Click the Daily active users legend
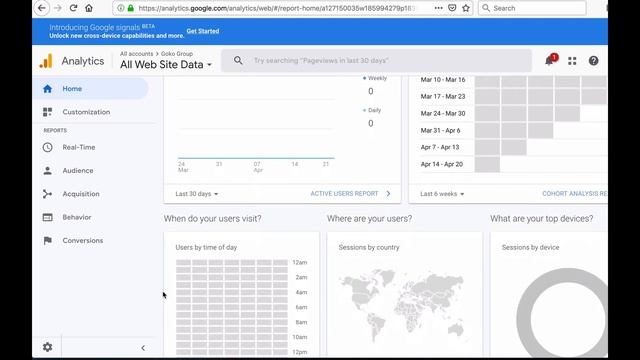This screenshot has height=360, width=640. (x=372, y=110)
